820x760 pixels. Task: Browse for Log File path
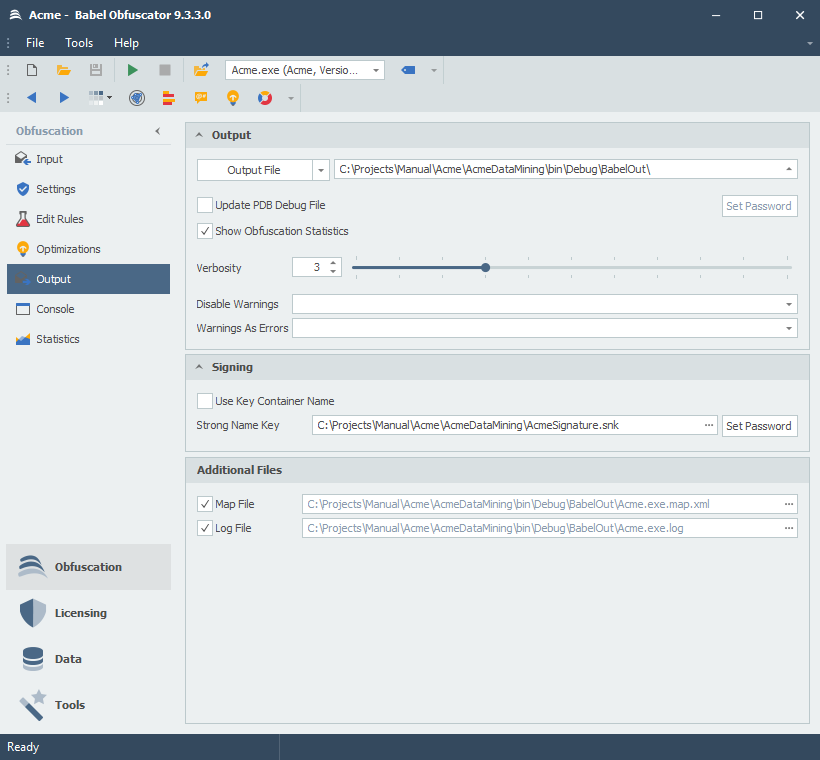[789, 528]
